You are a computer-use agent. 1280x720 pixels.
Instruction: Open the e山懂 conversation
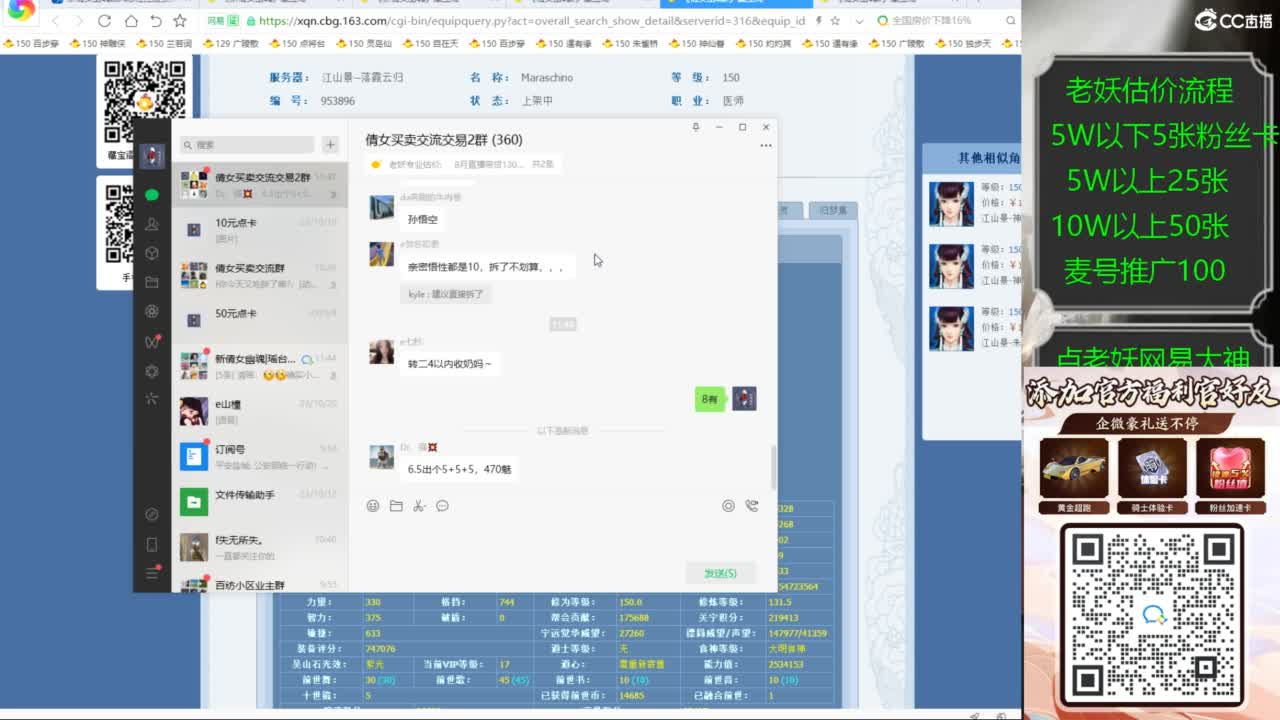click(260, 411)
